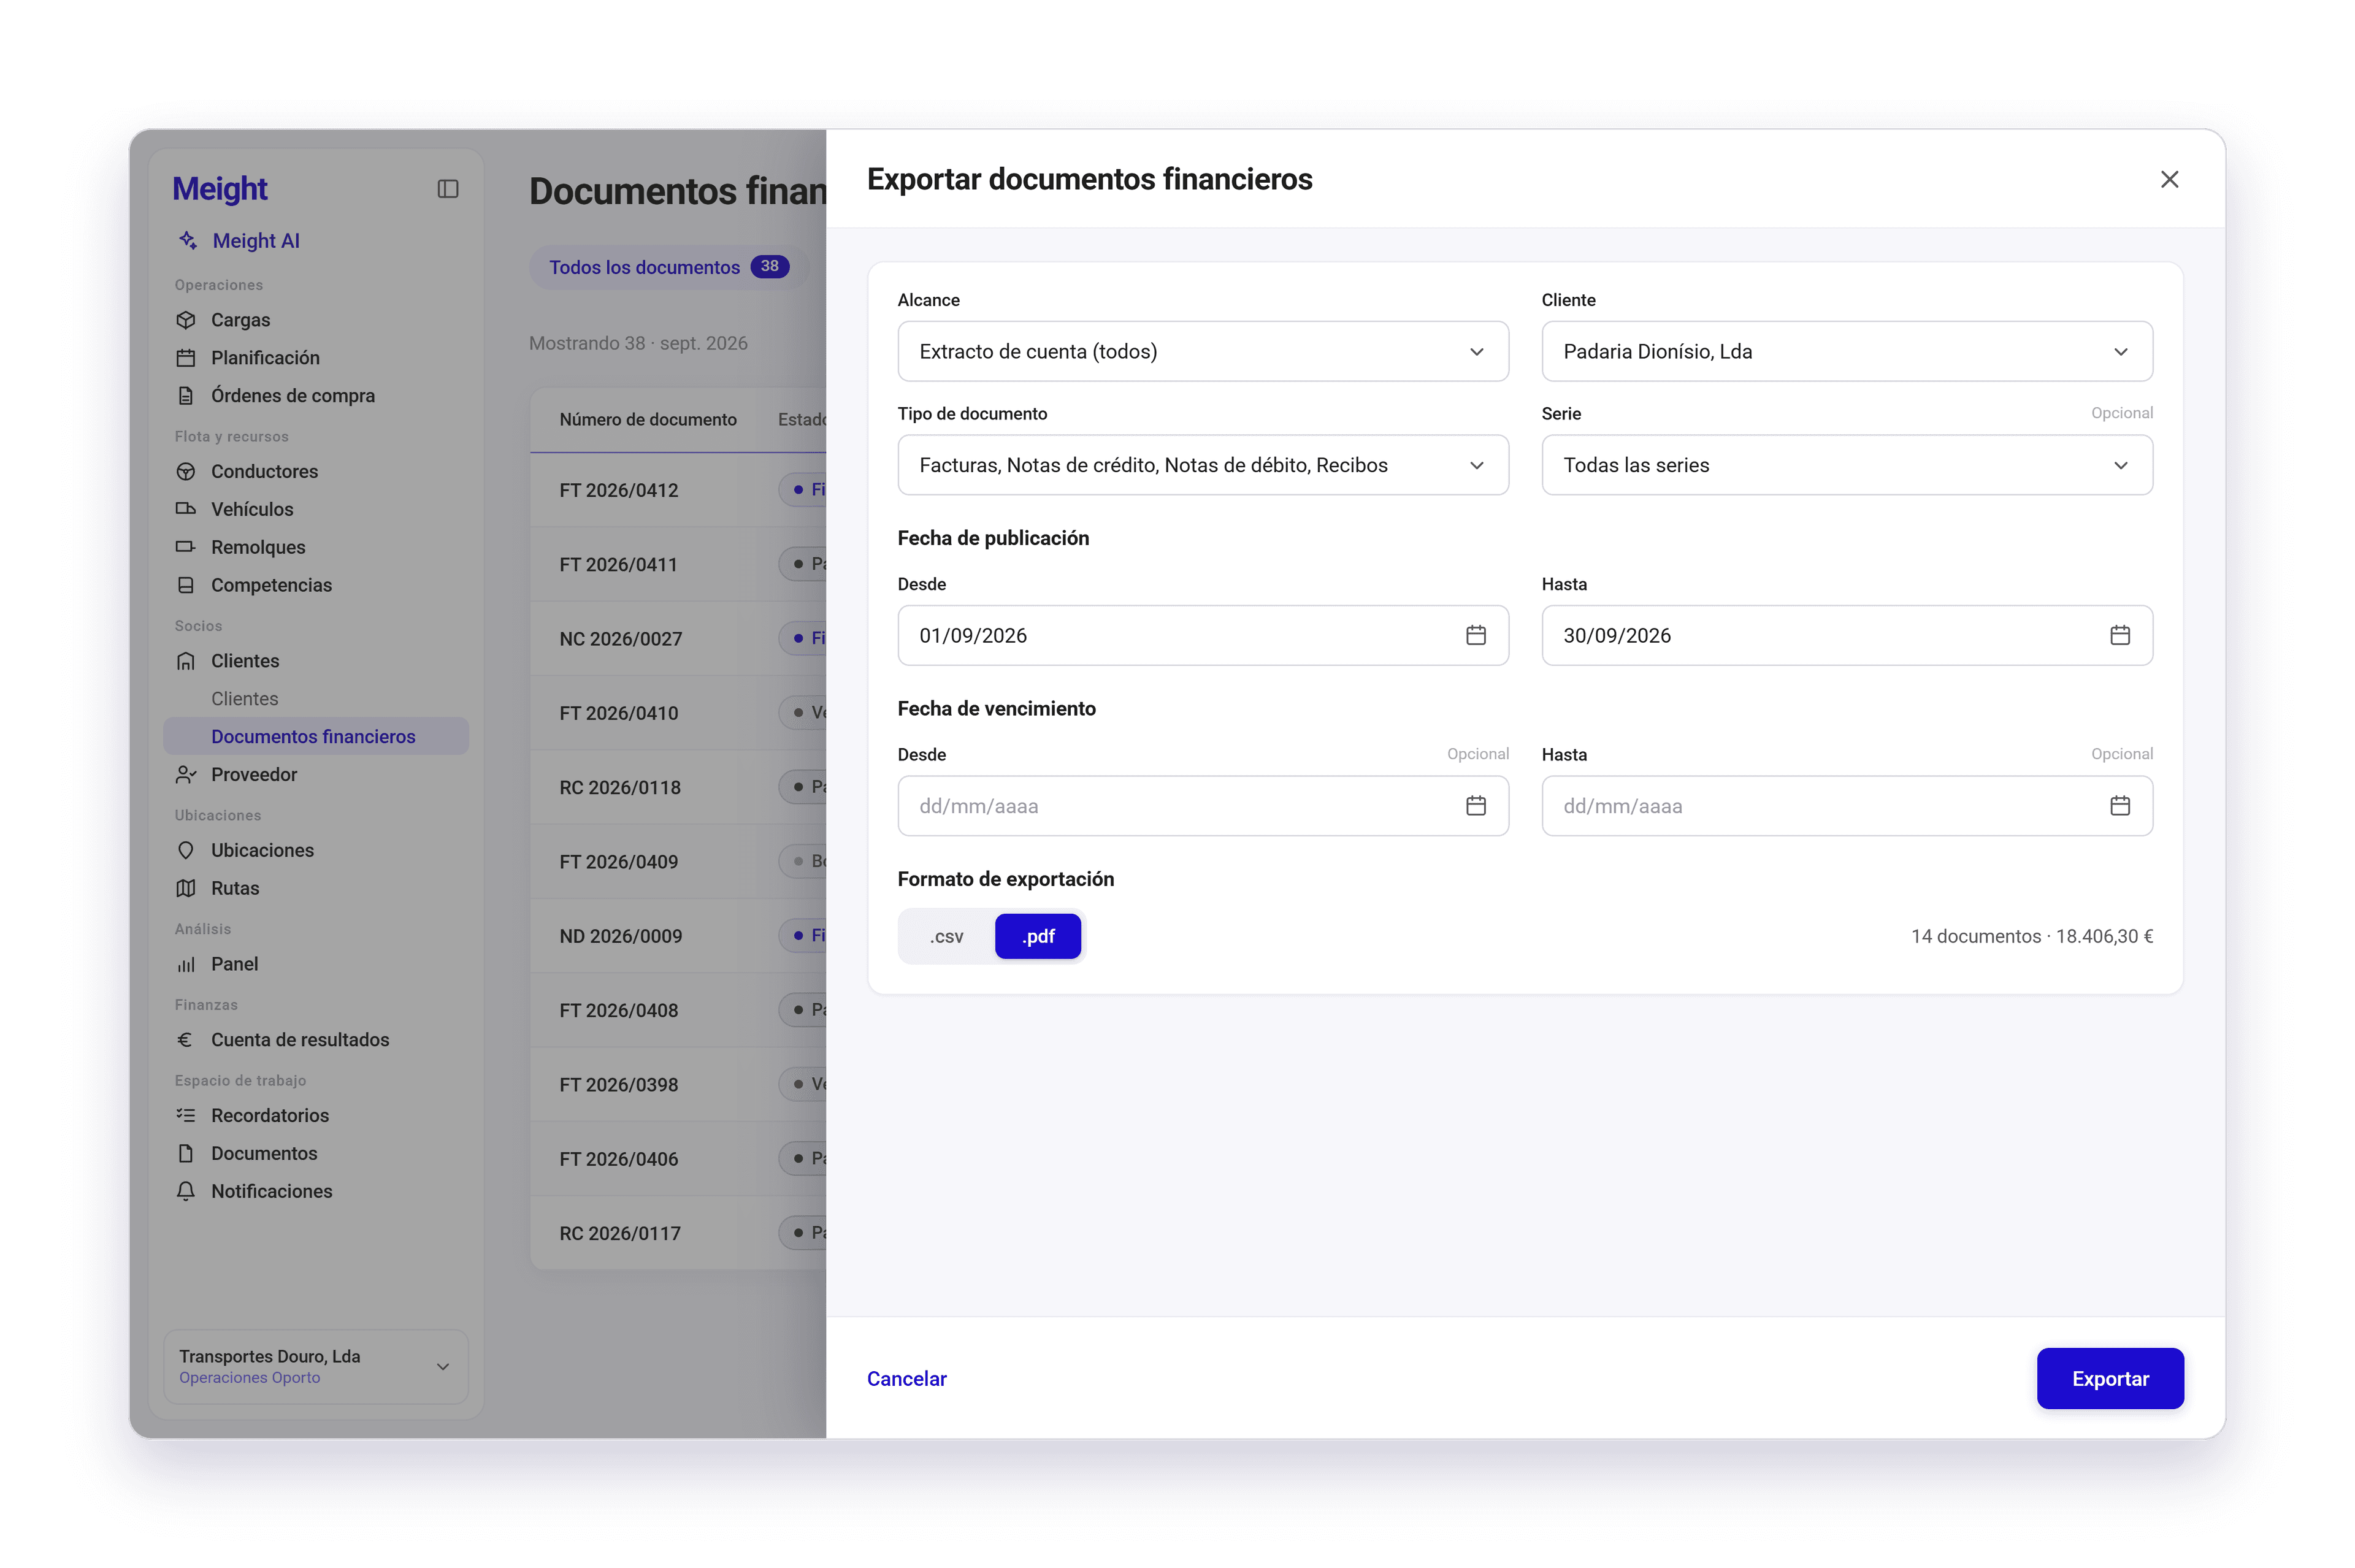This screenshot has height=1568, width=2355.
Task: Close the export dialog with X icon
Action: tap(2168, 179)
